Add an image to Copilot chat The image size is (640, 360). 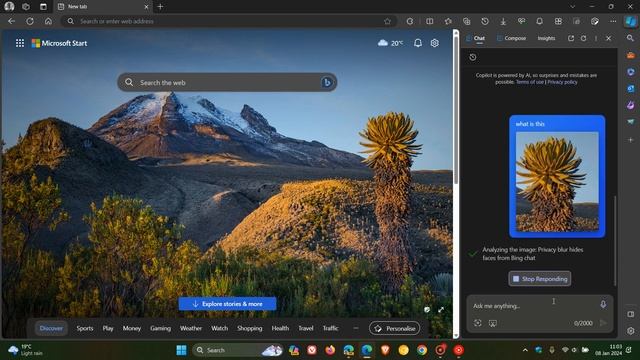point(478,323)
